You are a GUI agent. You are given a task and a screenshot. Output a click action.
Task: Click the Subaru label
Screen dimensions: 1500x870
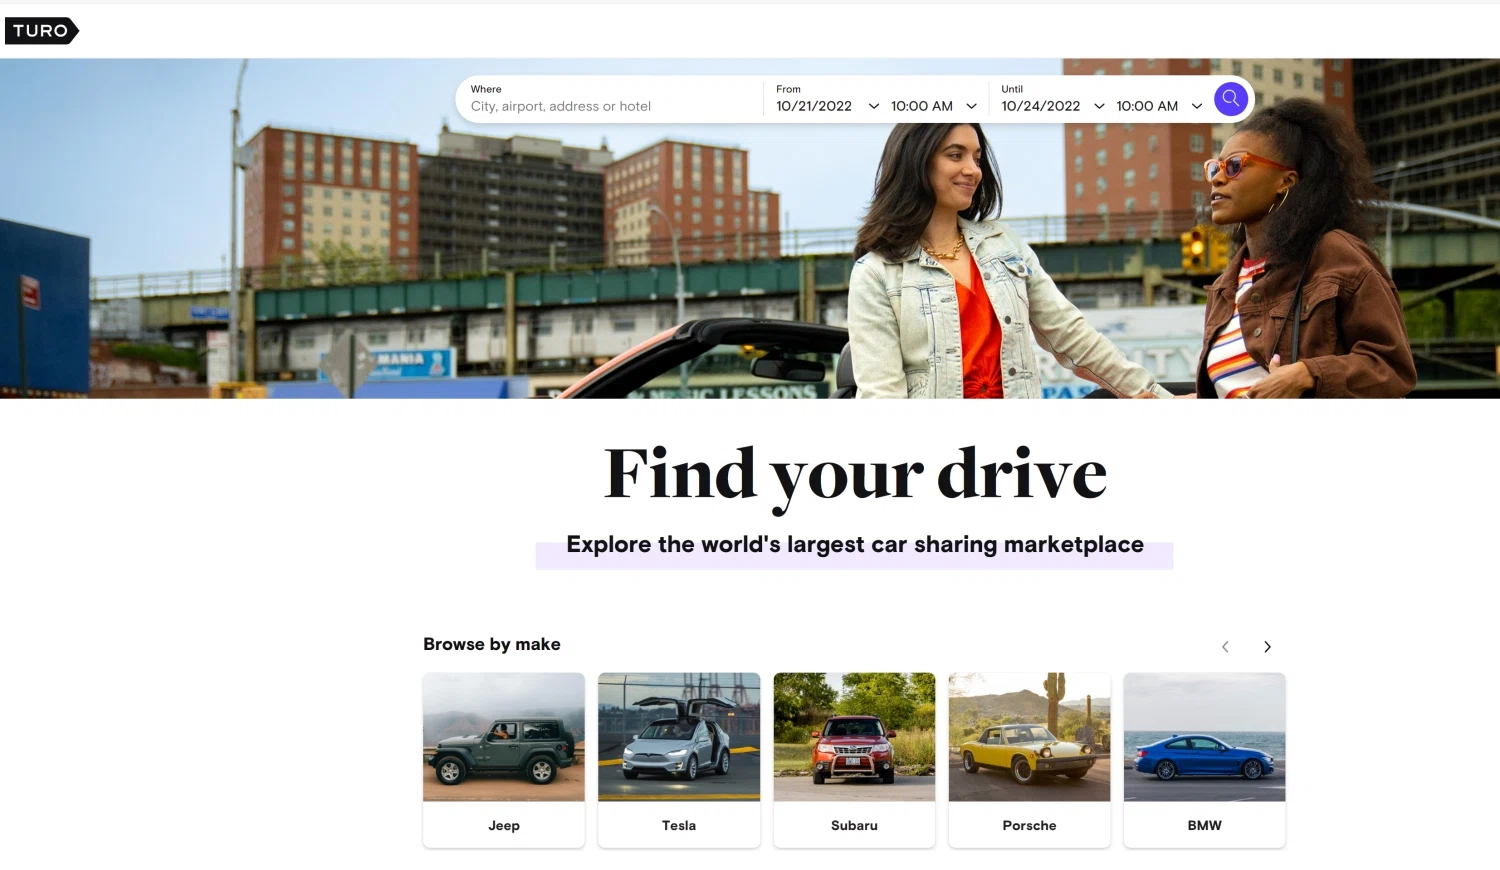click(x=854, y=825)
